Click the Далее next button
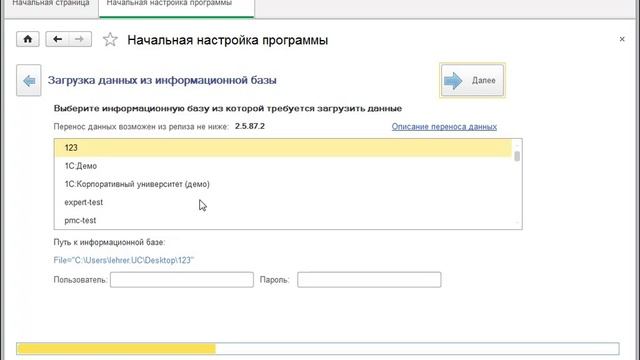 (x=472, y=80)
